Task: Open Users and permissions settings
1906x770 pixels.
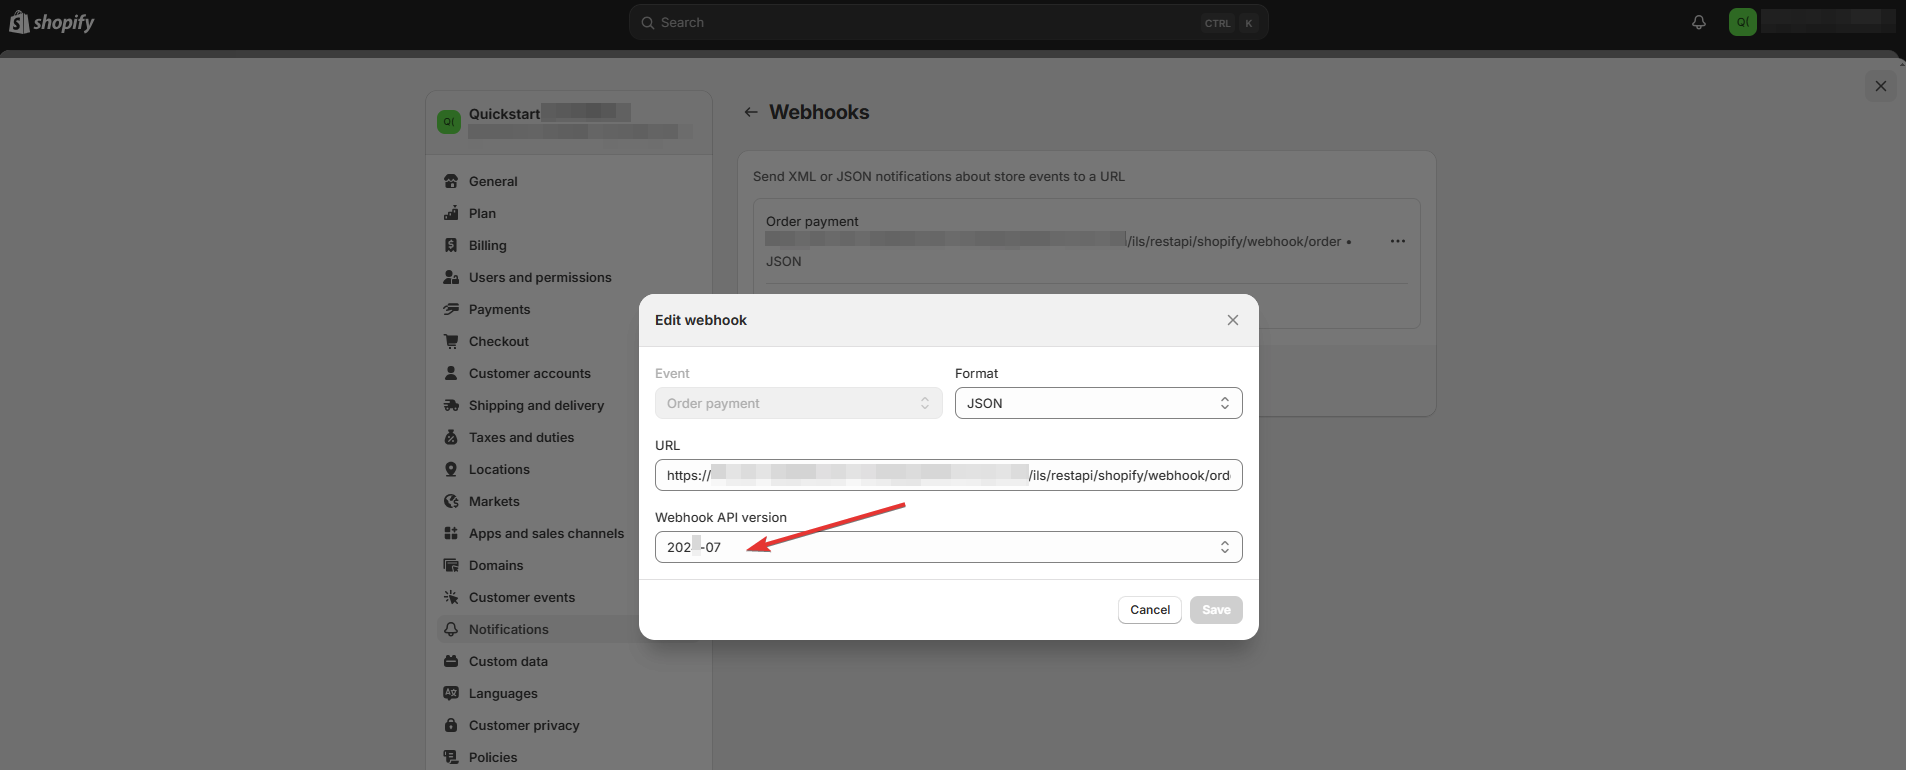Action: (540, 277)
